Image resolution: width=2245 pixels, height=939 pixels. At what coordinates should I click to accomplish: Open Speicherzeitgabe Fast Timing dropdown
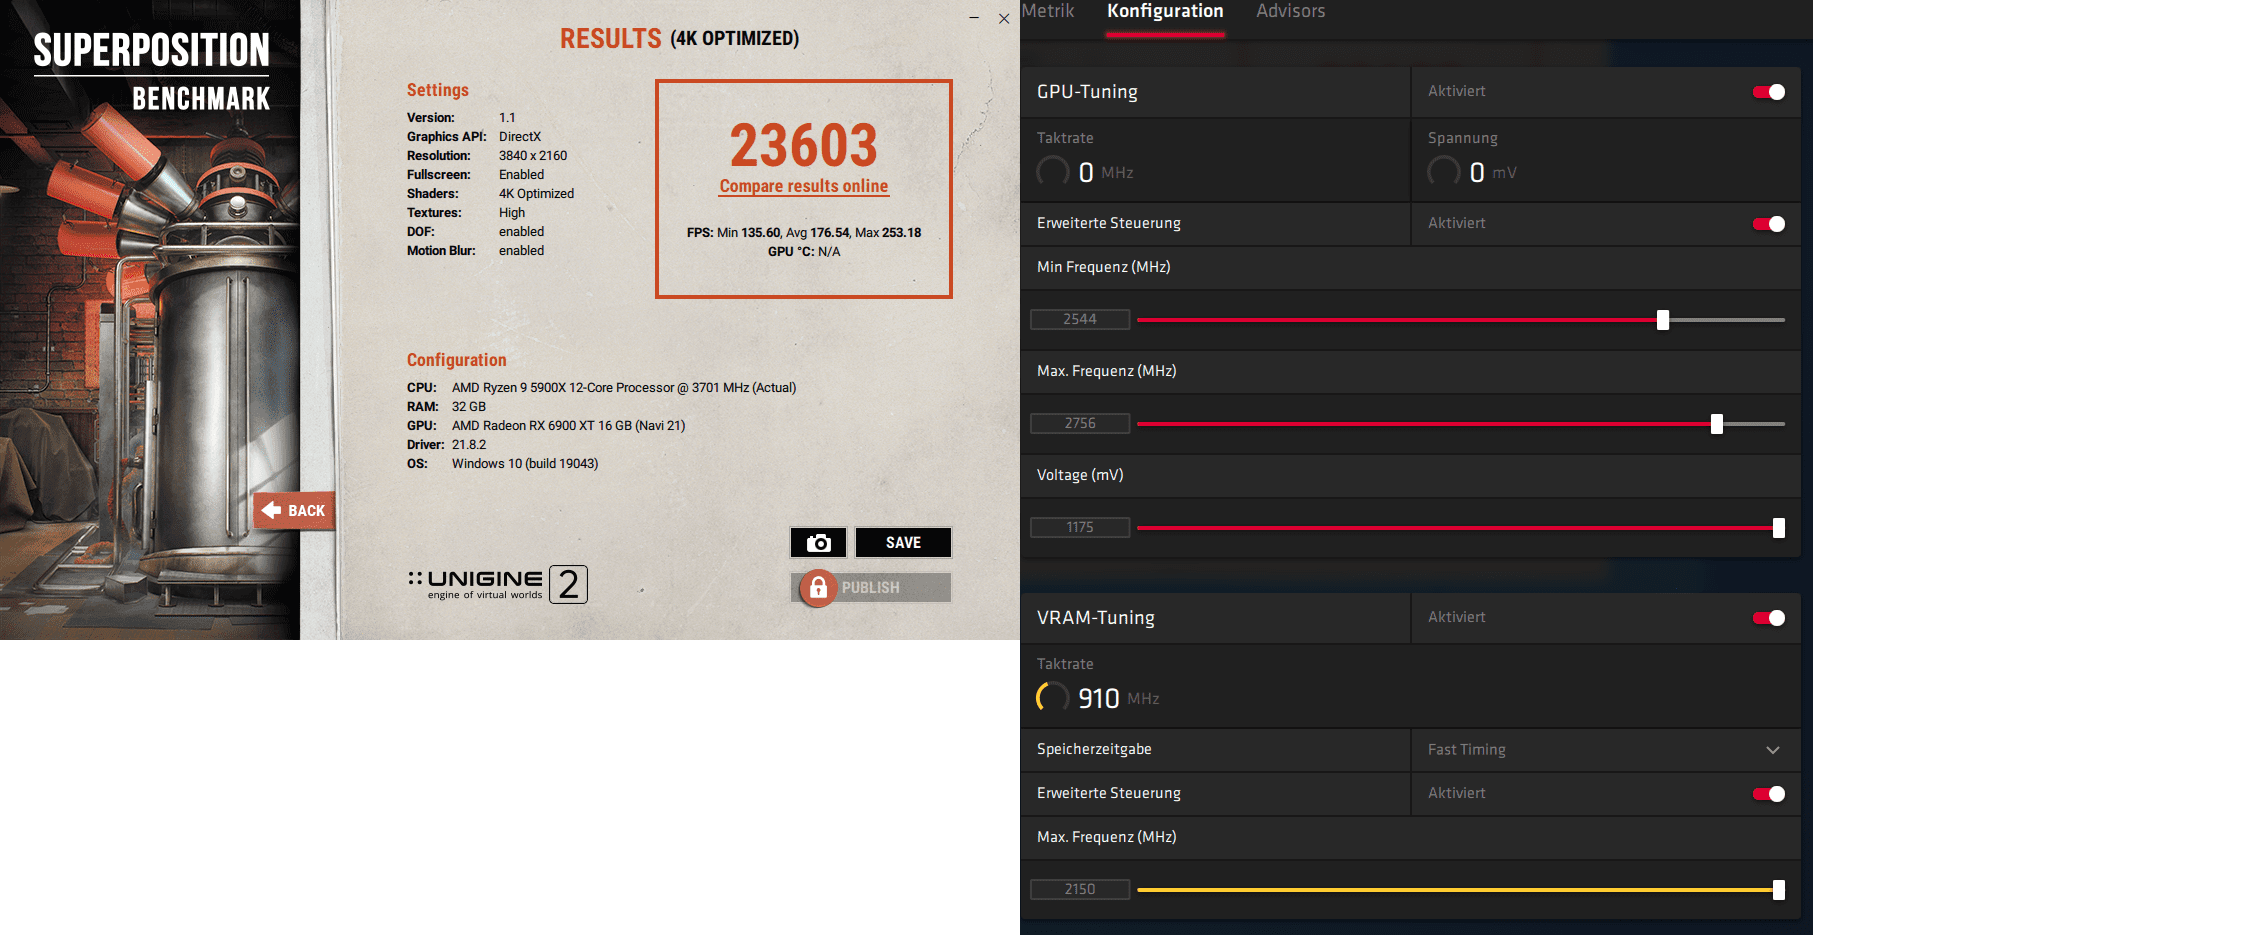1605,750
